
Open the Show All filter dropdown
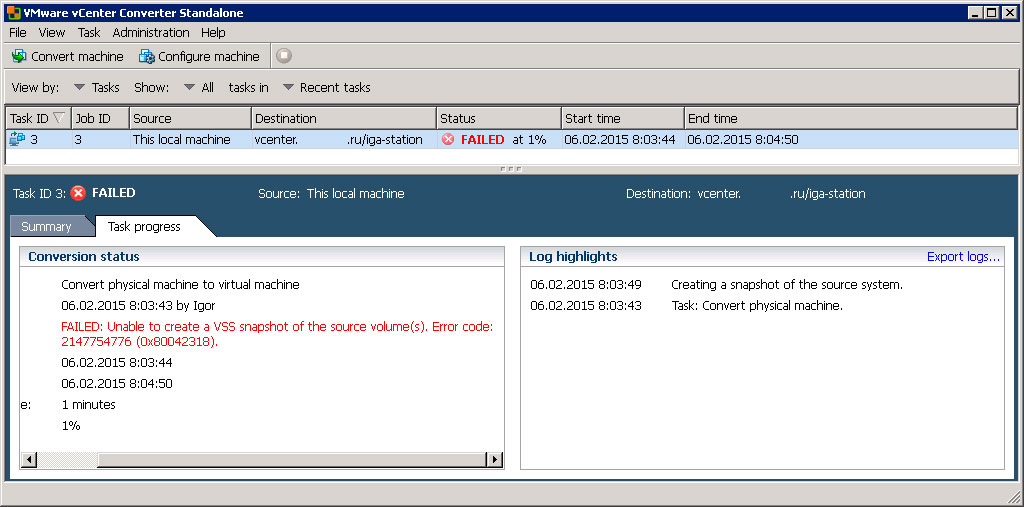click(199, 88)
